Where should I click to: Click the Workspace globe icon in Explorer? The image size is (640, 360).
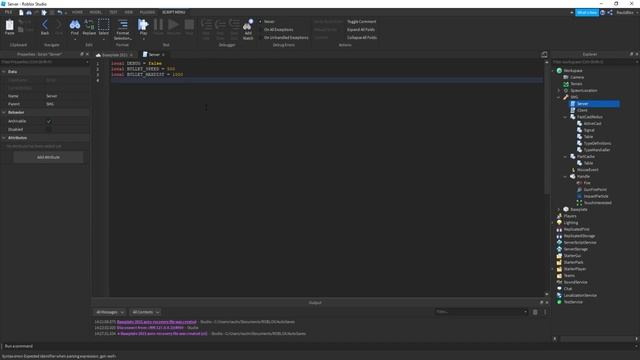click(x=560, y=71)
